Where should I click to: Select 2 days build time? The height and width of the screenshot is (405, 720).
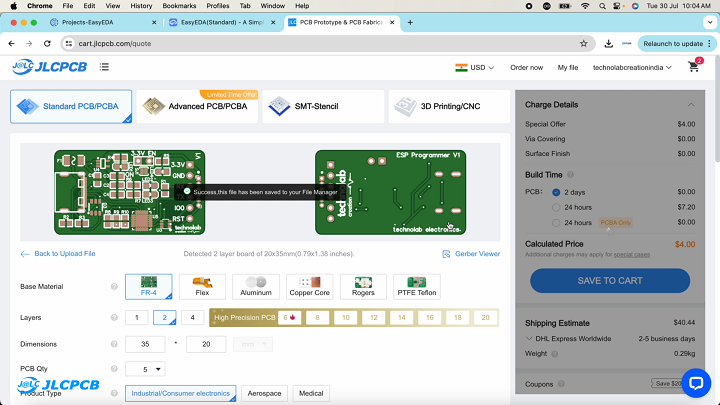click(x=556, y=192)
